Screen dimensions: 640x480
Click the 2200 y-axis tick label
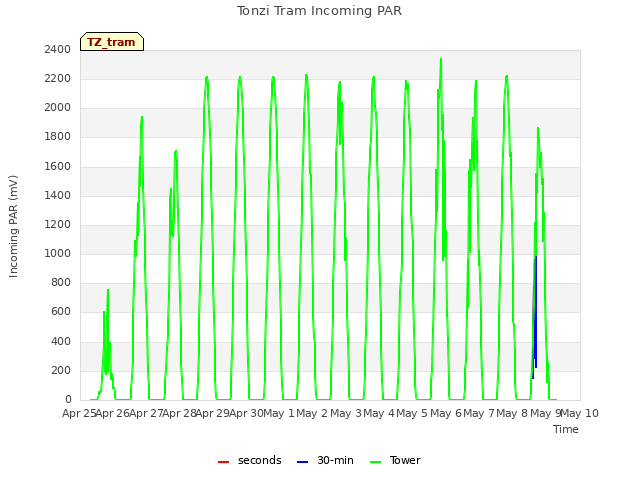[58, 78]
